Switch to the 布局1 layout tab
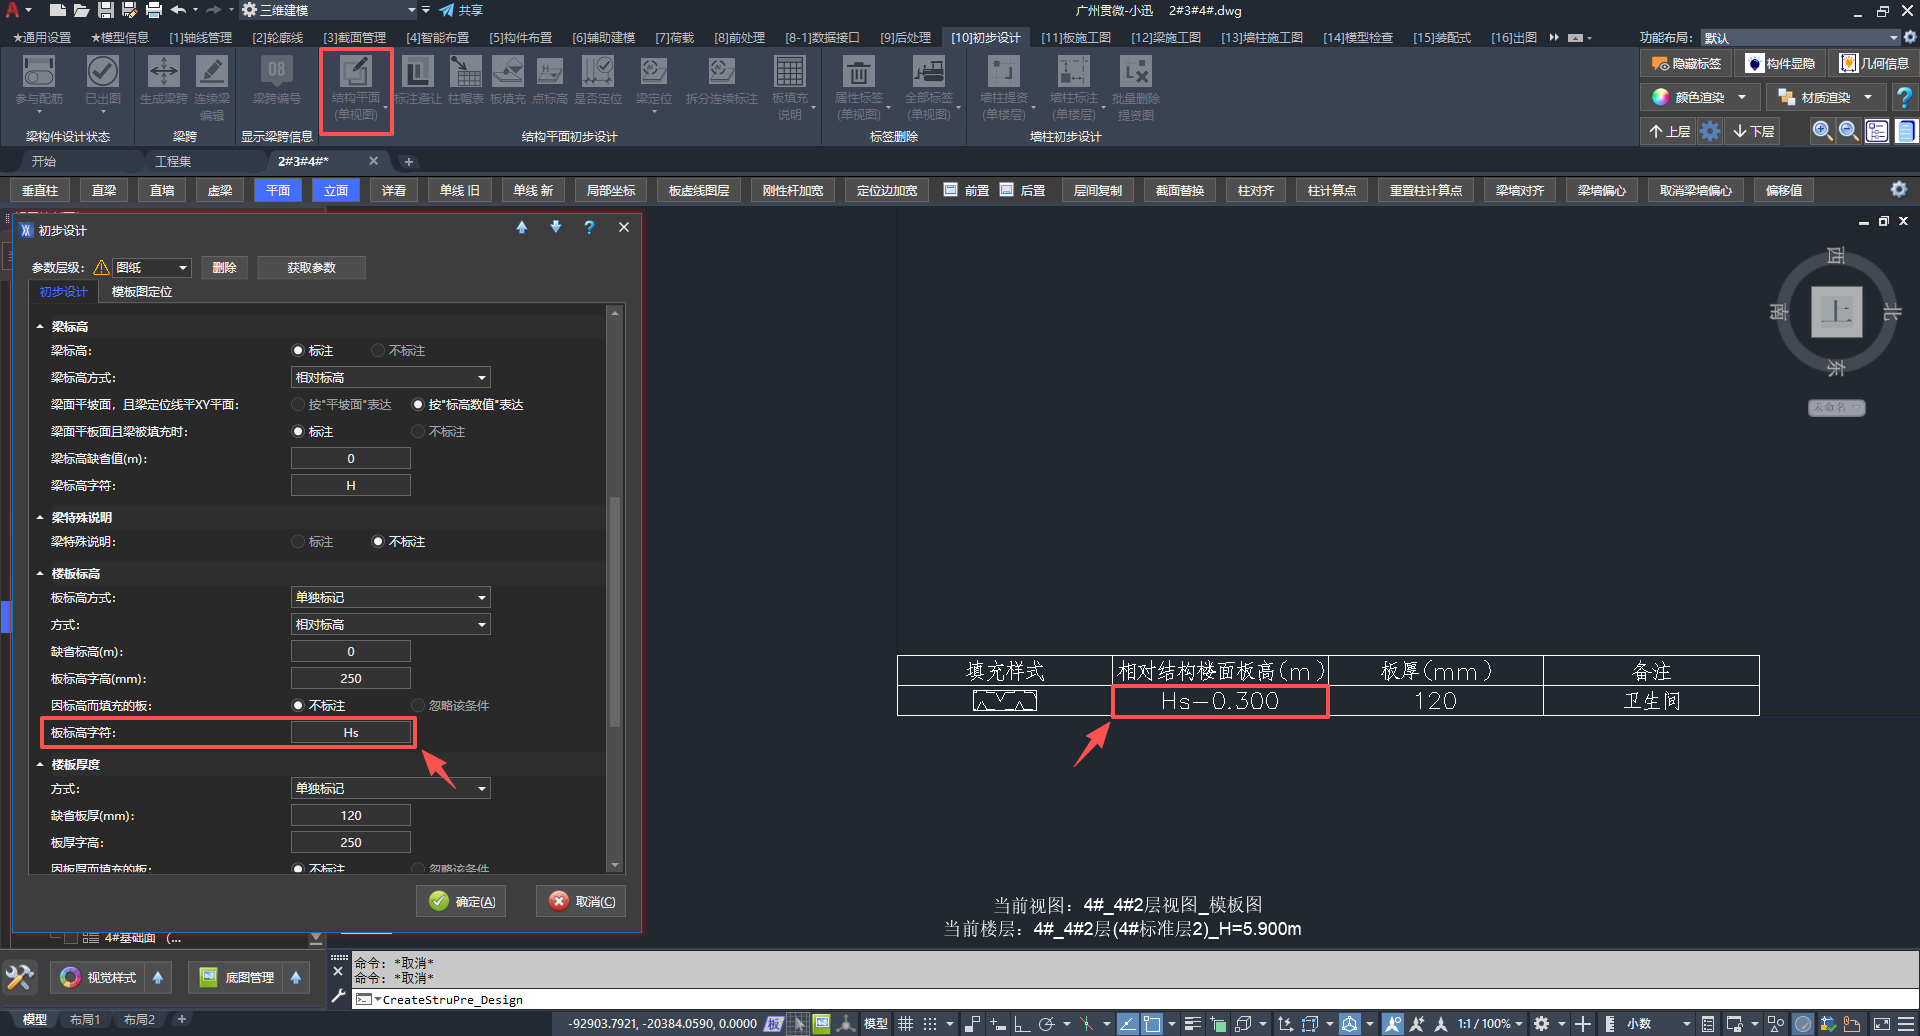Screen dimensions: 1920x1036 pos(85,1020)
